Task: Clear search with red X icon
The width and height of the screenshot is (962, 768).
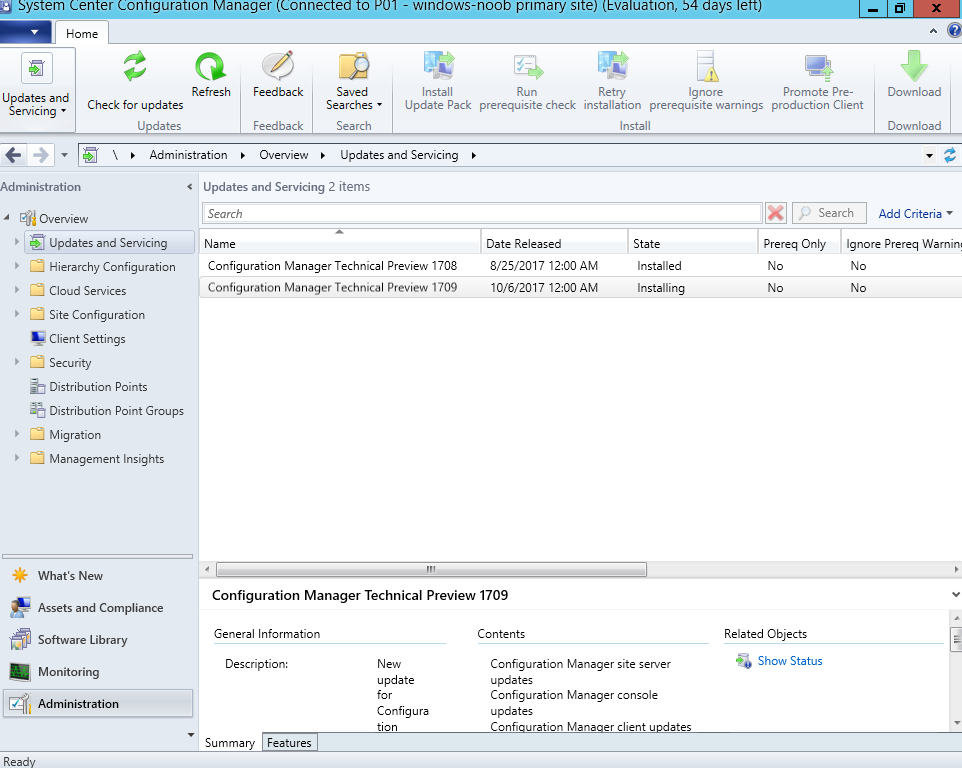Action: 775,213
